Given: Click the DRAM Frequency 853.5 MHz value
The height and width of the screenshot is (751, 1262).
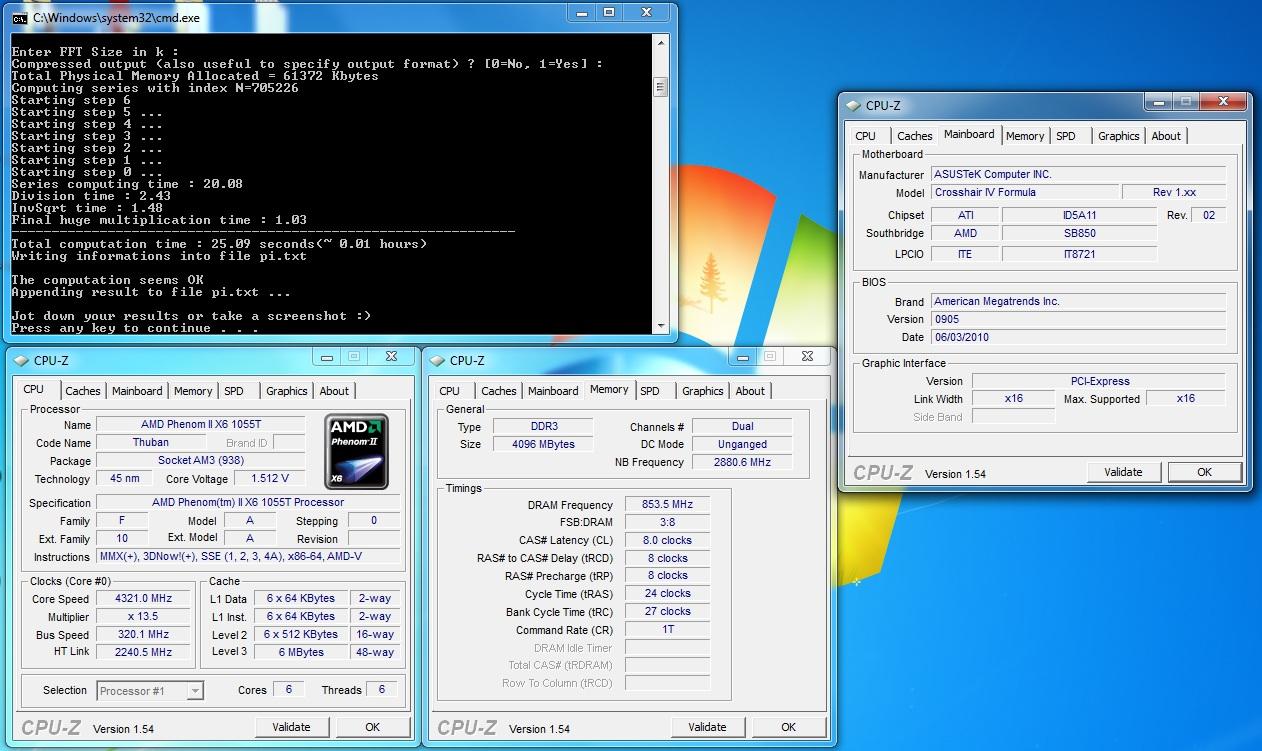Looking at the screenshot, I should pos(667,505).
